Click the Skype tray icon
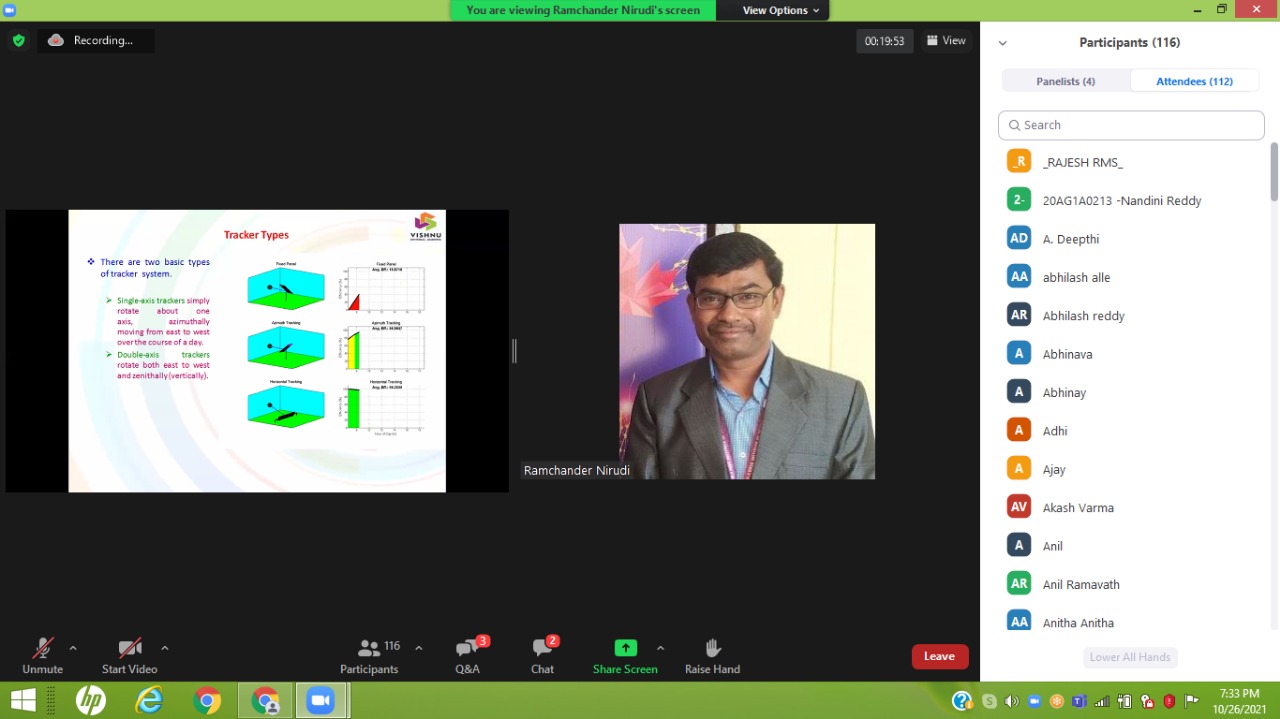Image resolution: width=1280 pixels, height=719 pixels. pyautogui.click(x=989, y=701)
